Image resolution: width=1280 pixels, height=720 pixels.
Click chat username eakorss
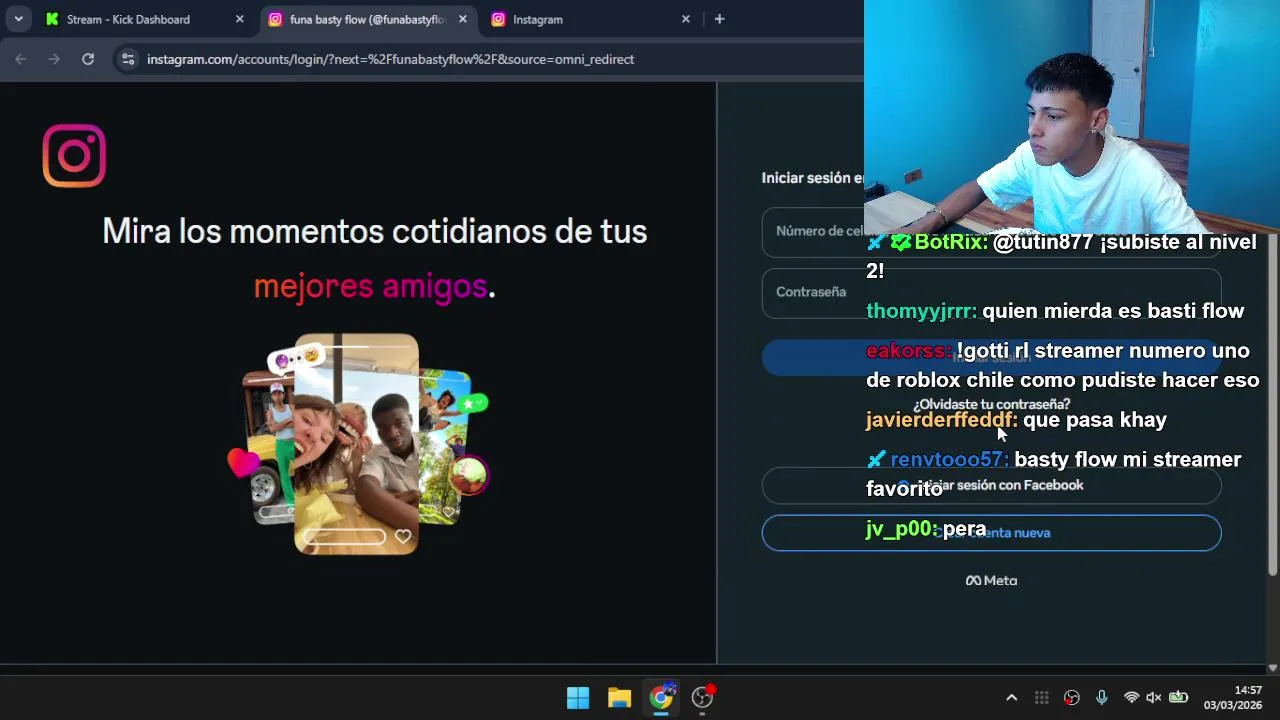909,351
